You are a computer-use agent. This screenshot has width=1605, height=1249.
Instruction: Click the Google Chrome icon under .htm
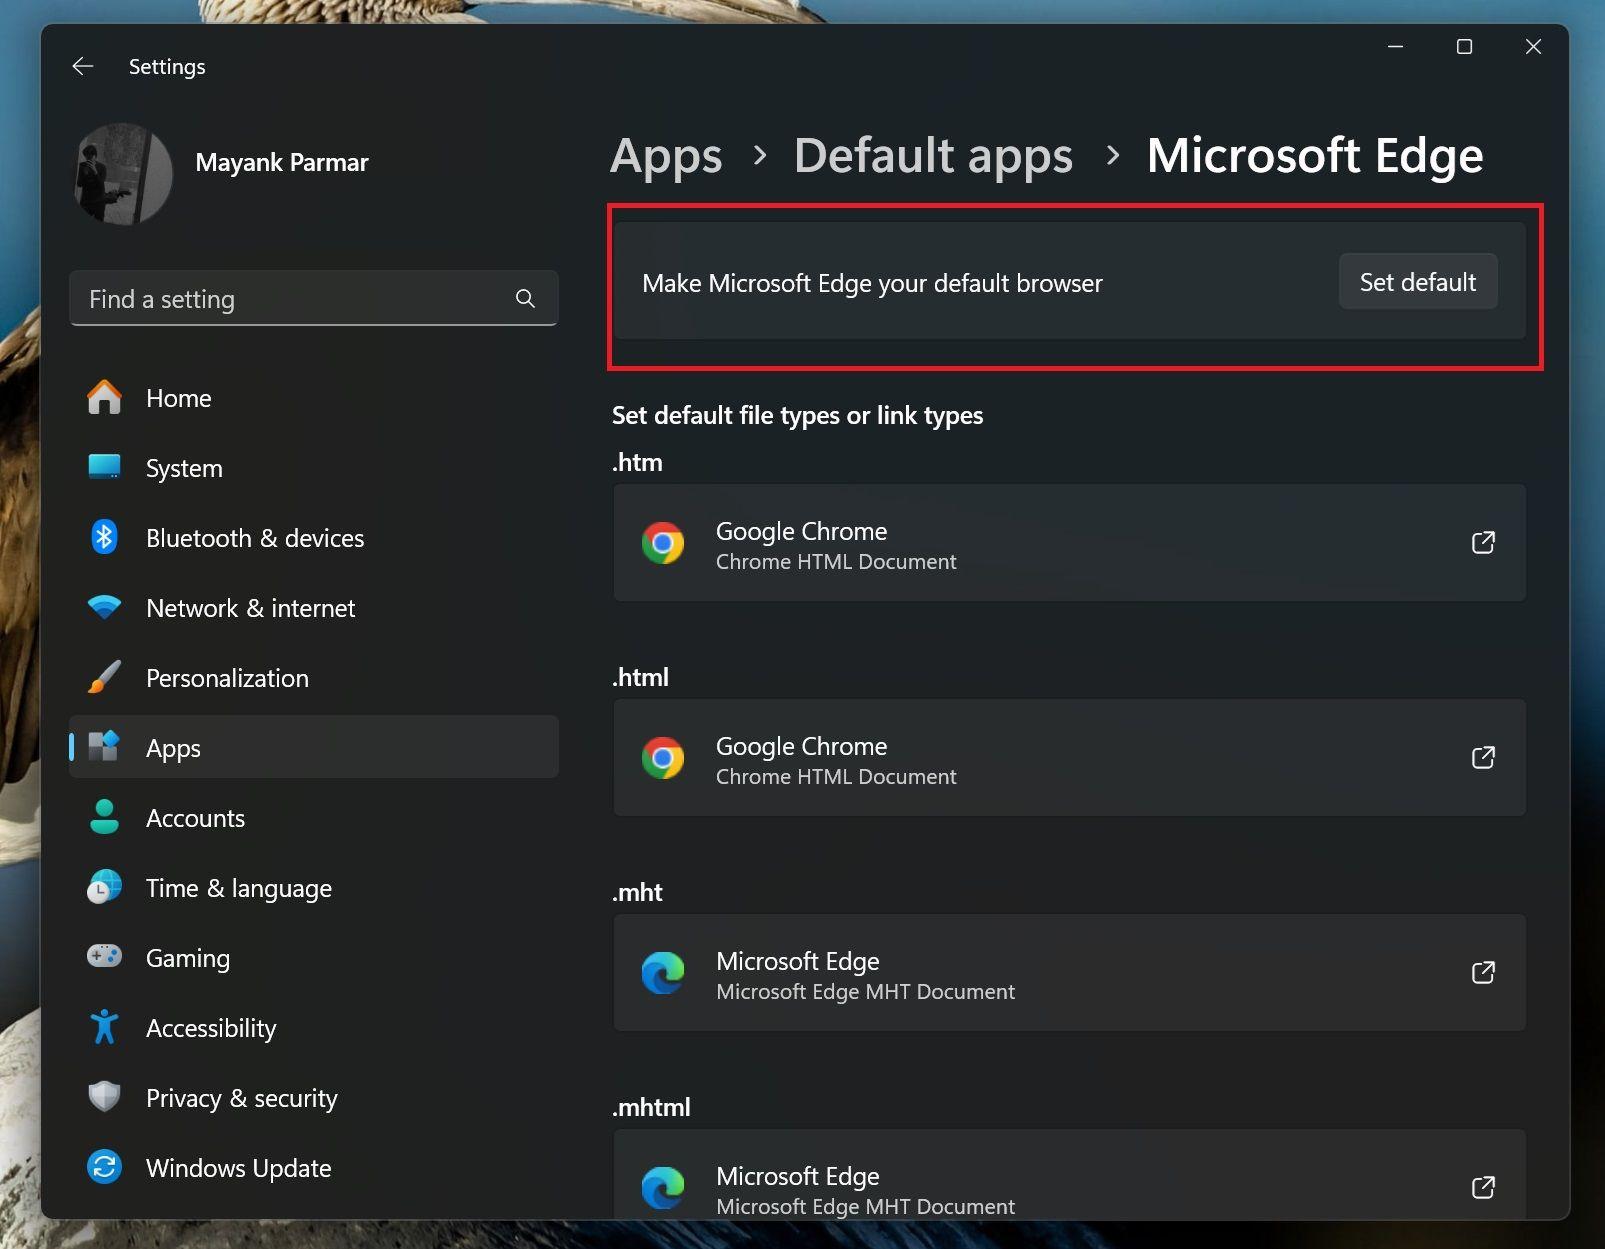coord(662,543)
